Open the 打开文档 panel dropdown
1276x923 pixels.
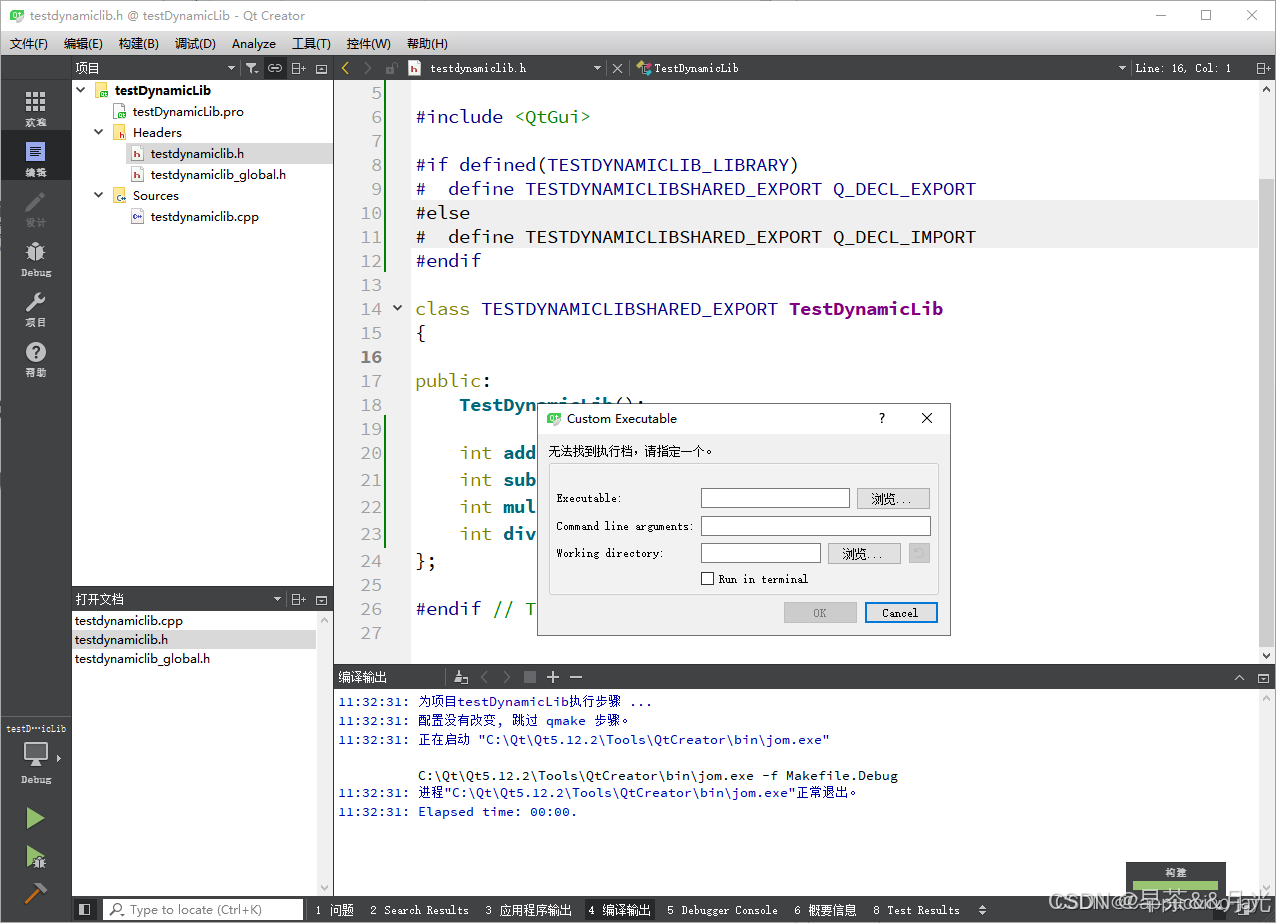click(x=278, y=599)
